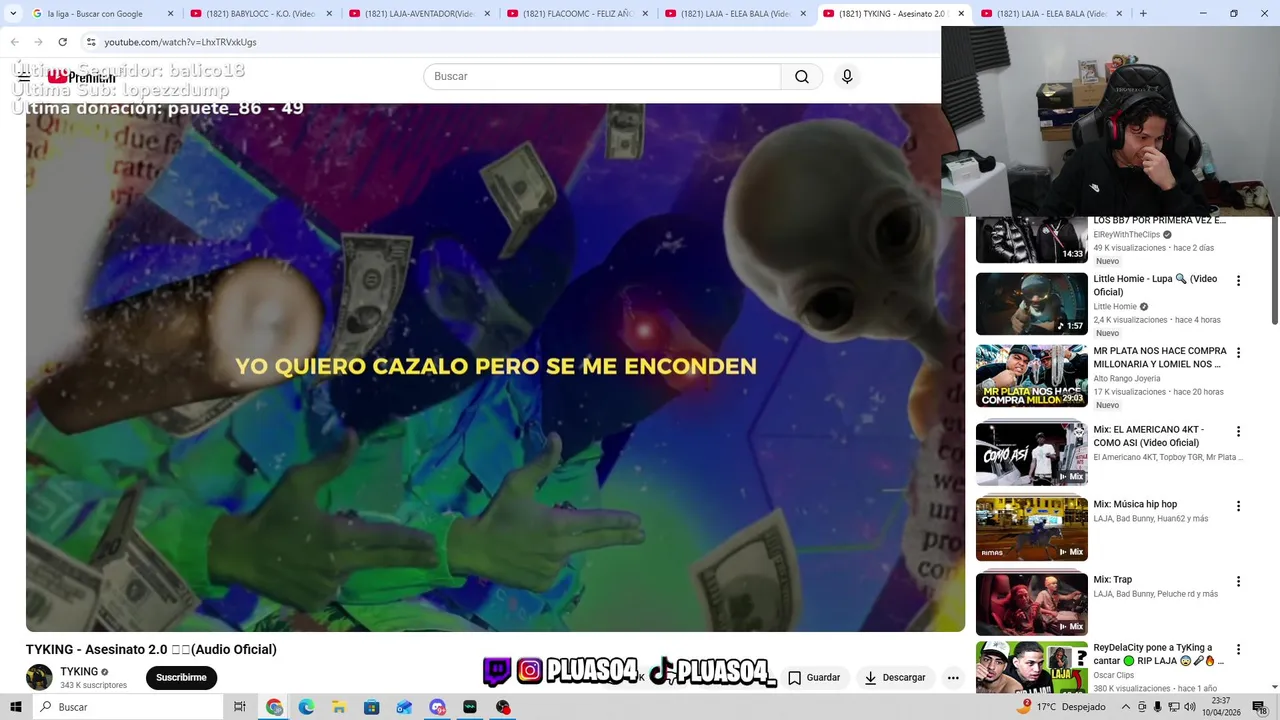Open options menu for Mix: Música hip hop

click(x=1238, y=506)
